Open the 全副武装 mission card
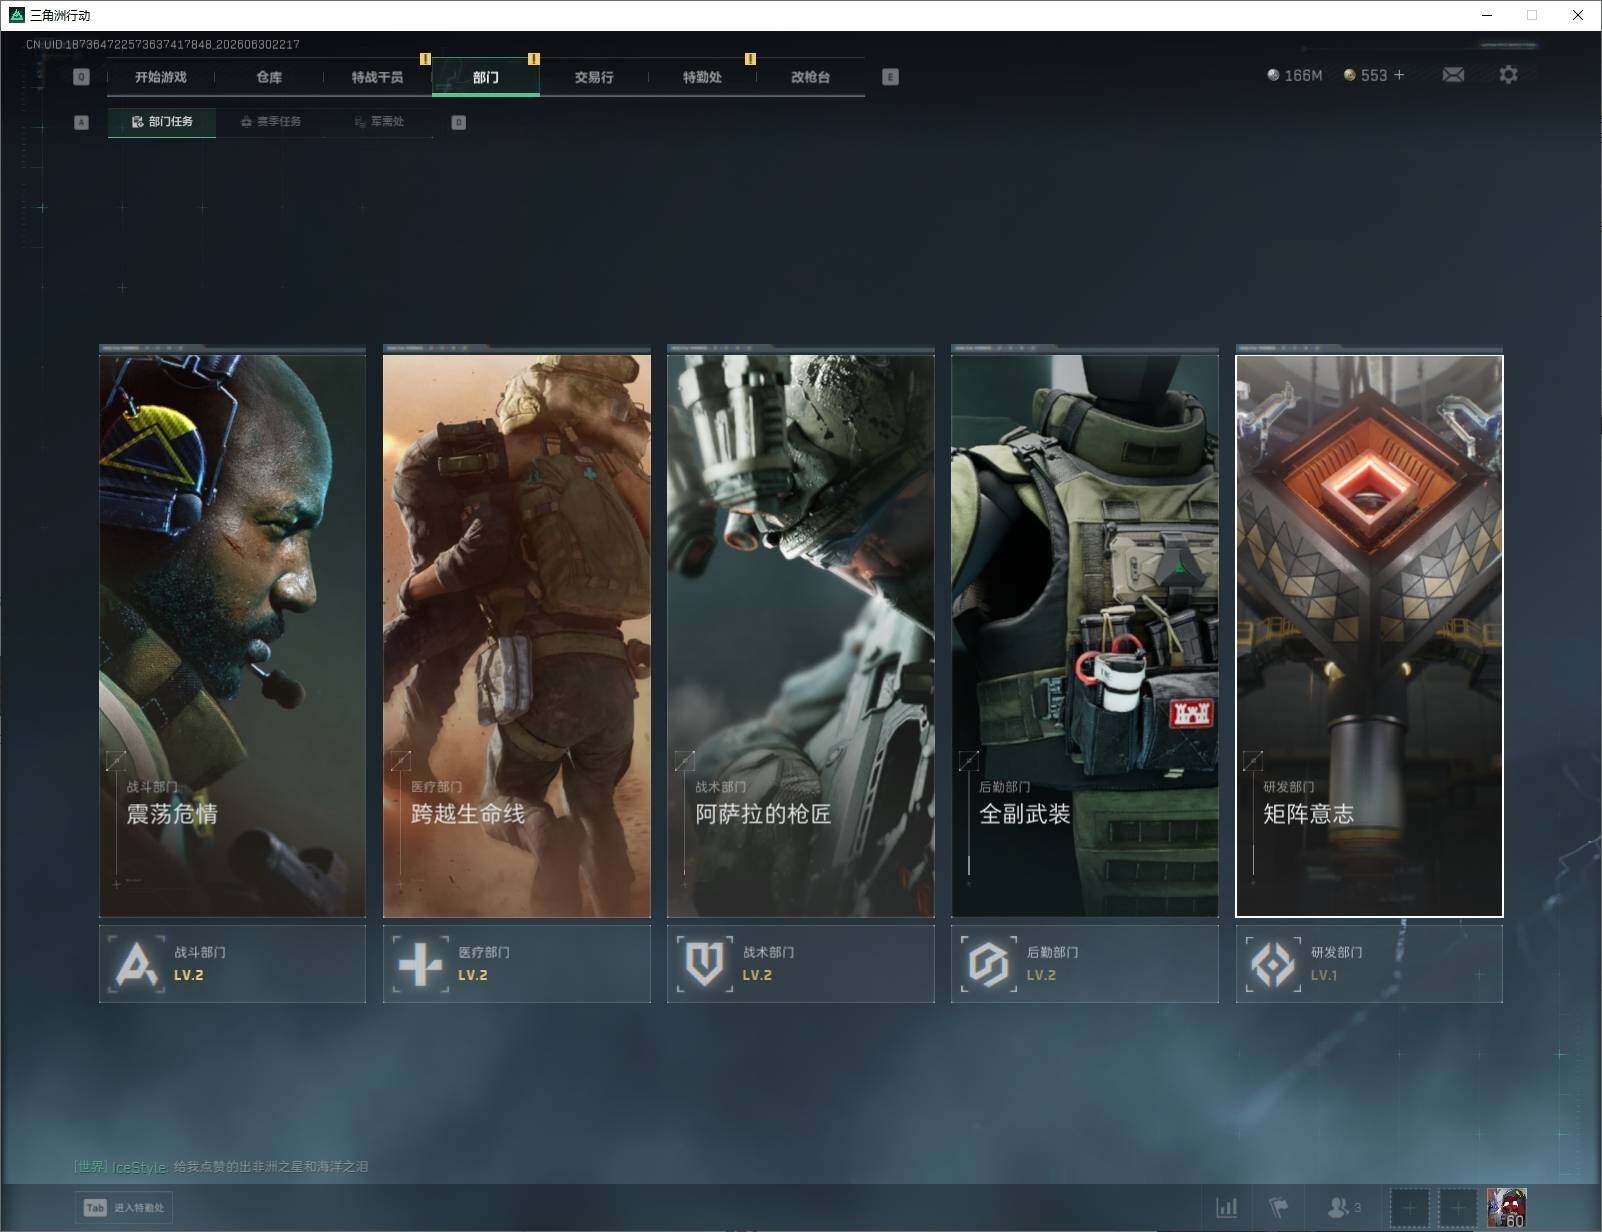1602x1232 pixels. pyautogui.click(x=1085, y=635)
